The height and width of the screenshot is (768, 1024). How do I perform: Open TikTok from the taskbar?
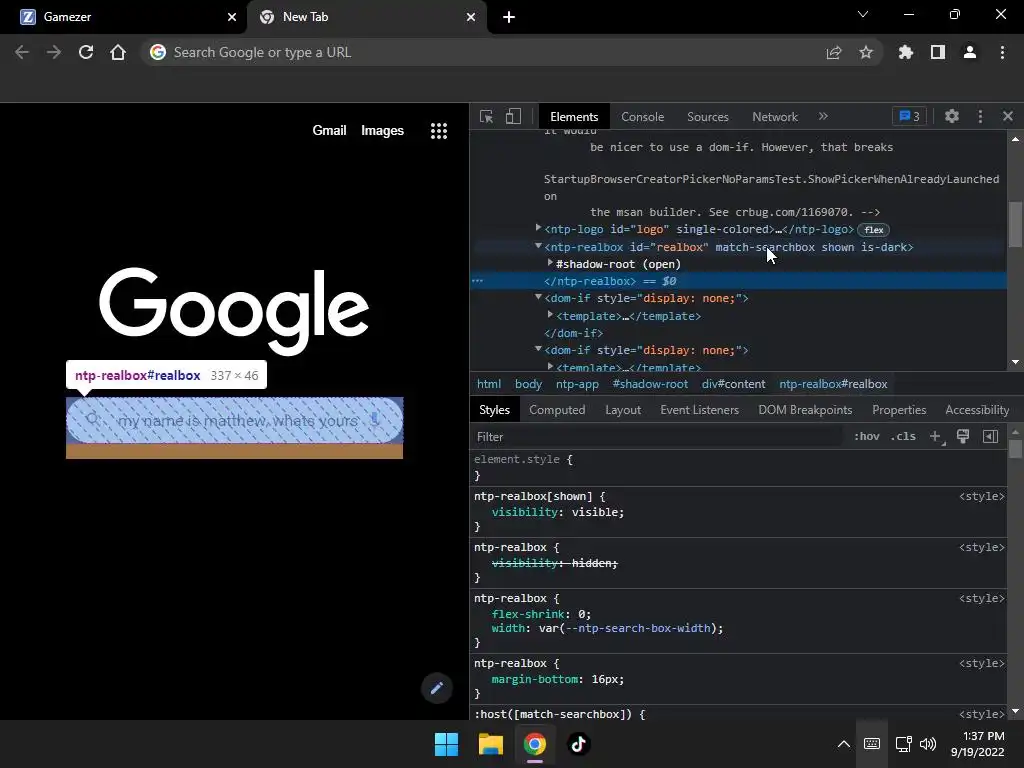579,744
